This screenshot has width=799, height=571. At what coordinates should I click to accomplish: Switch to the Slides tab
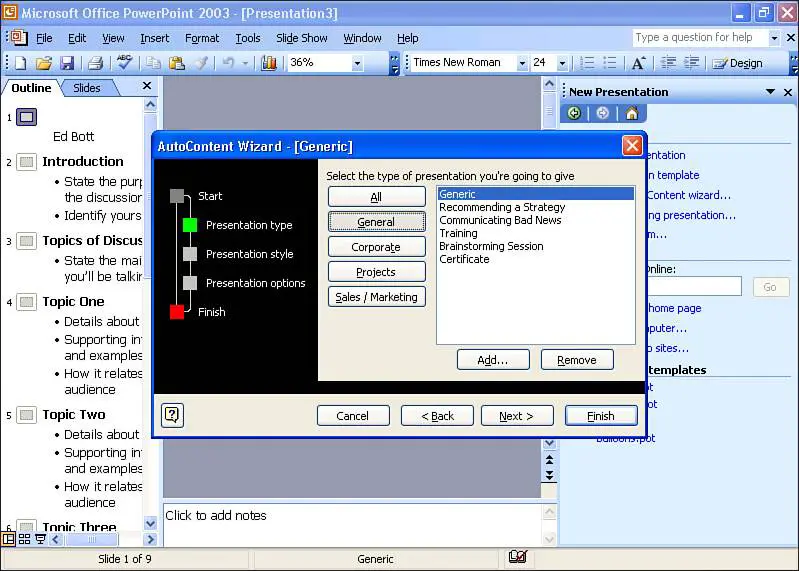(x=87, y=88)
